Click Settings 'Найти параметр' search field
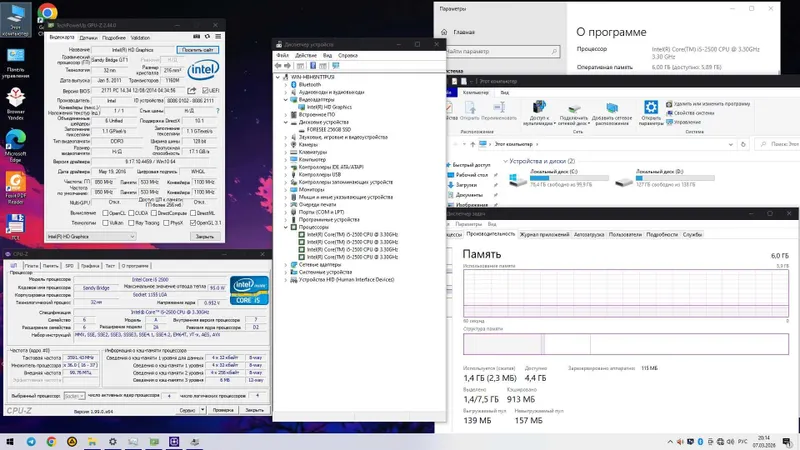This screenshot has height=450, width=800. pyautogui.click(x=502, y=52)
